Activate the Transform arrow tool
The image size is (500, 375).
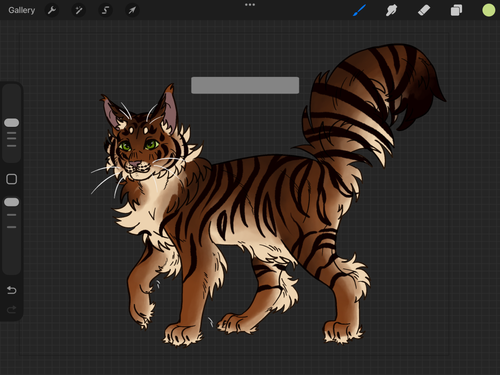132,10
